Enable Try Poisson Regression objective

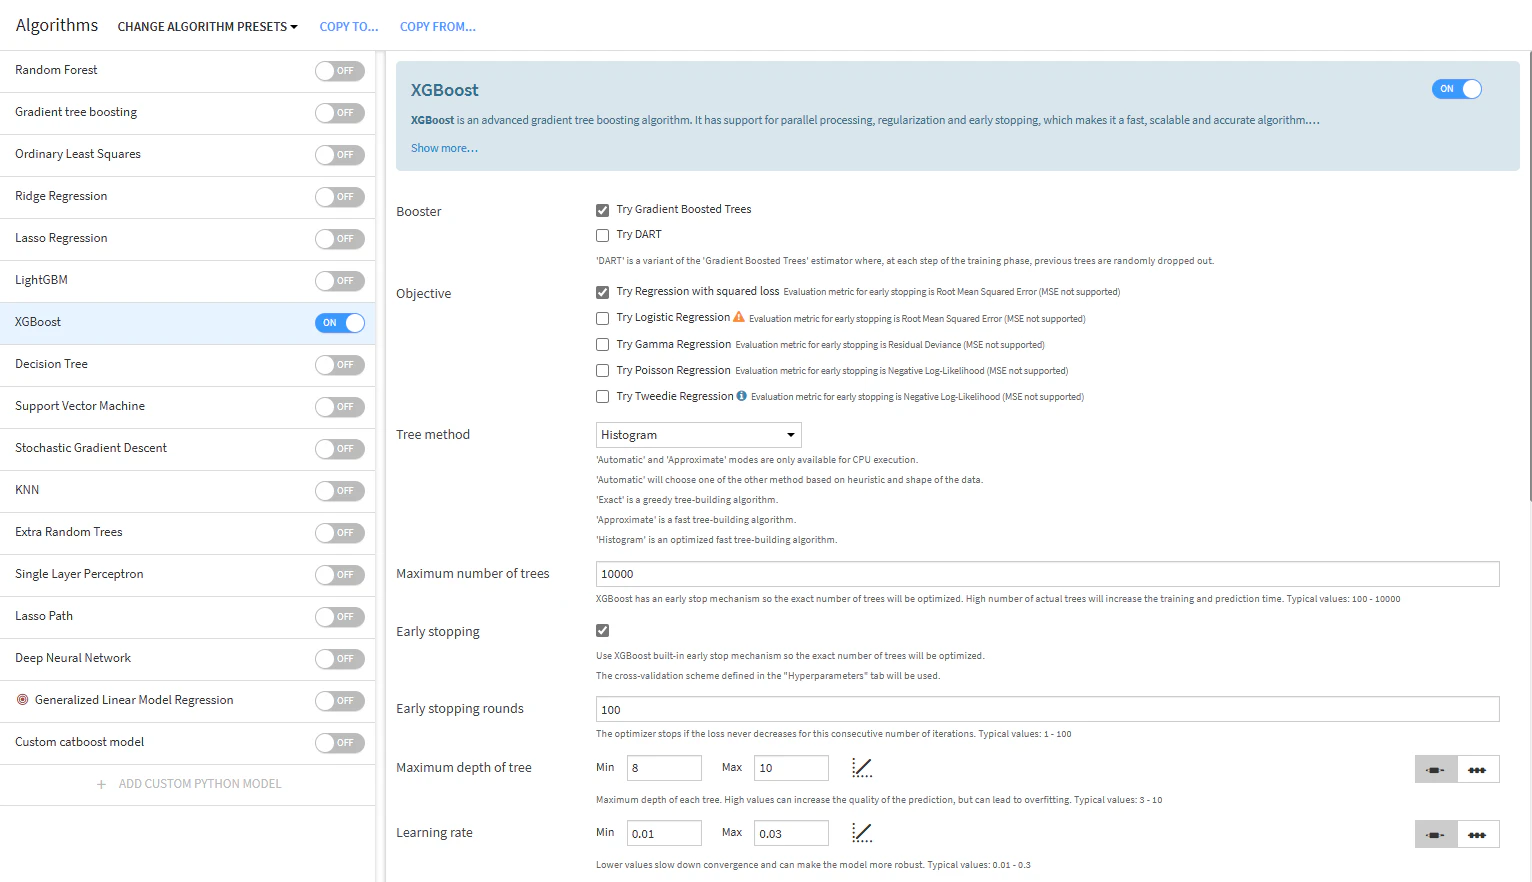point(602,370)
